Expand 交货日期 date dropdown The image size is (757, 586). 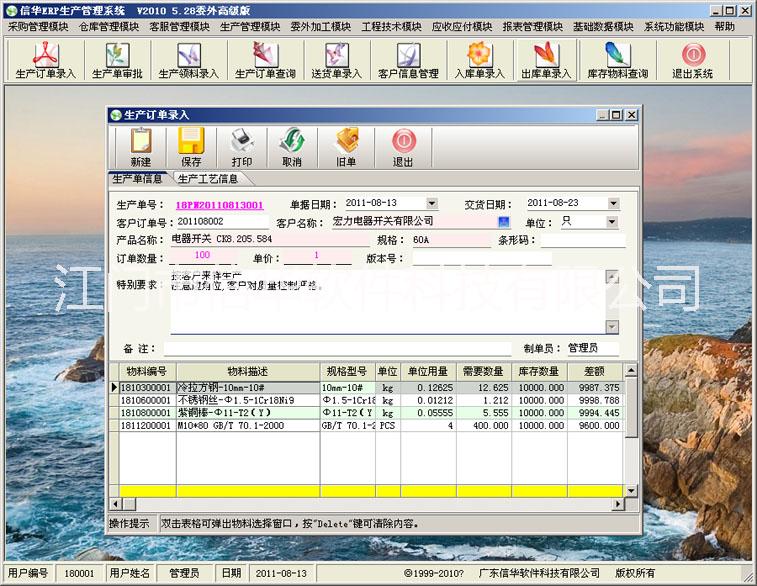click(x=613, y=203)
